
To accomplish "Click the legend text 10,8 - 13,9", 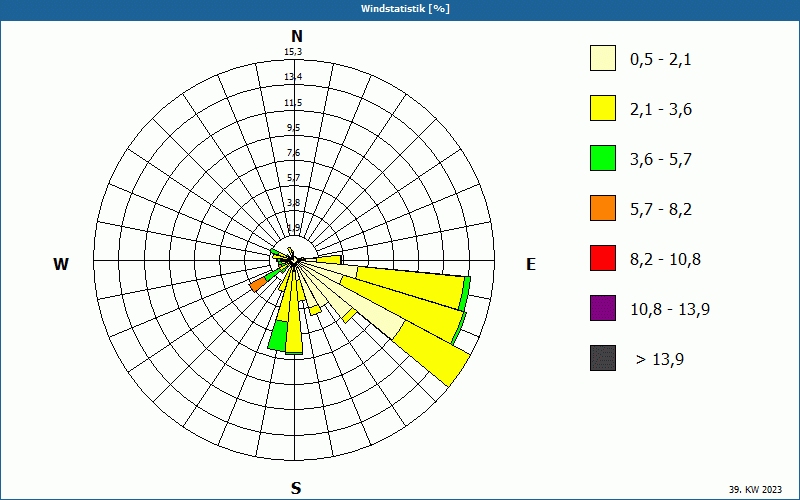I will point(670,310).
